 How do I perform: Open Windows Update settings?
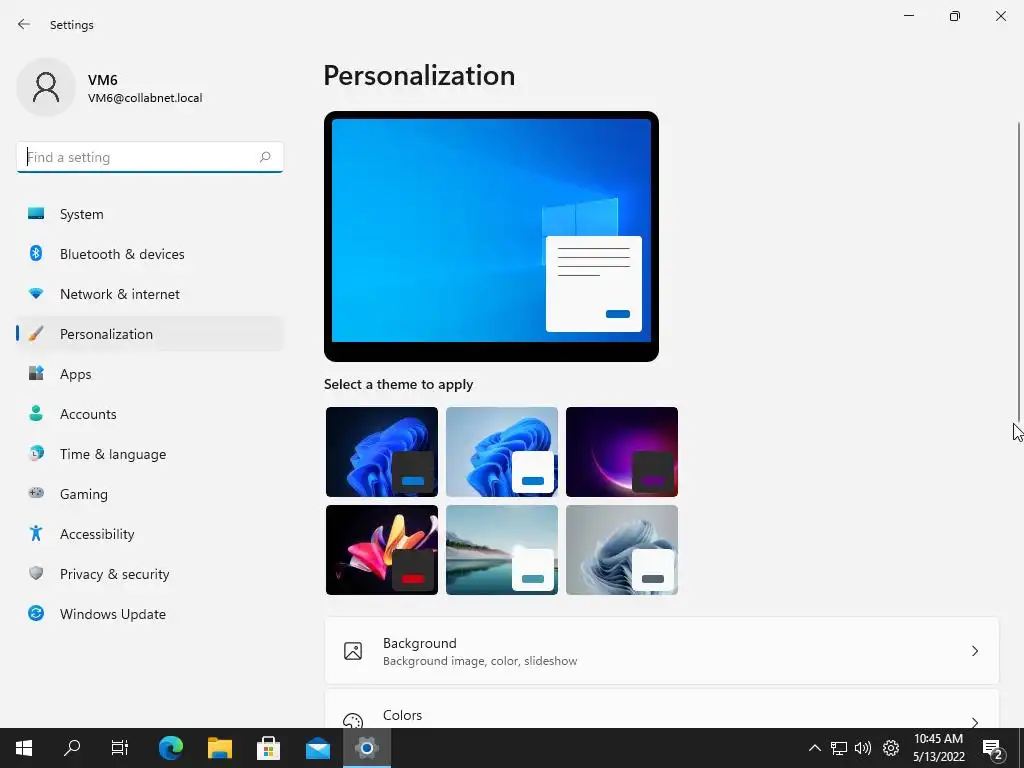[150, 614]
